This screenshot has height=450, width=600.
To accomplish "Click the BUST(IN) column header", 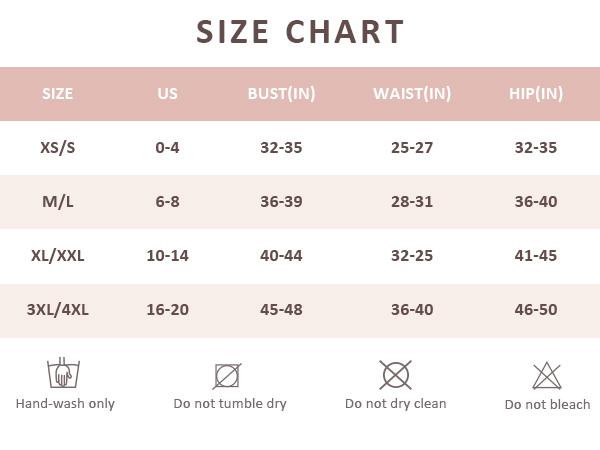I will click(x=281, y=94).
